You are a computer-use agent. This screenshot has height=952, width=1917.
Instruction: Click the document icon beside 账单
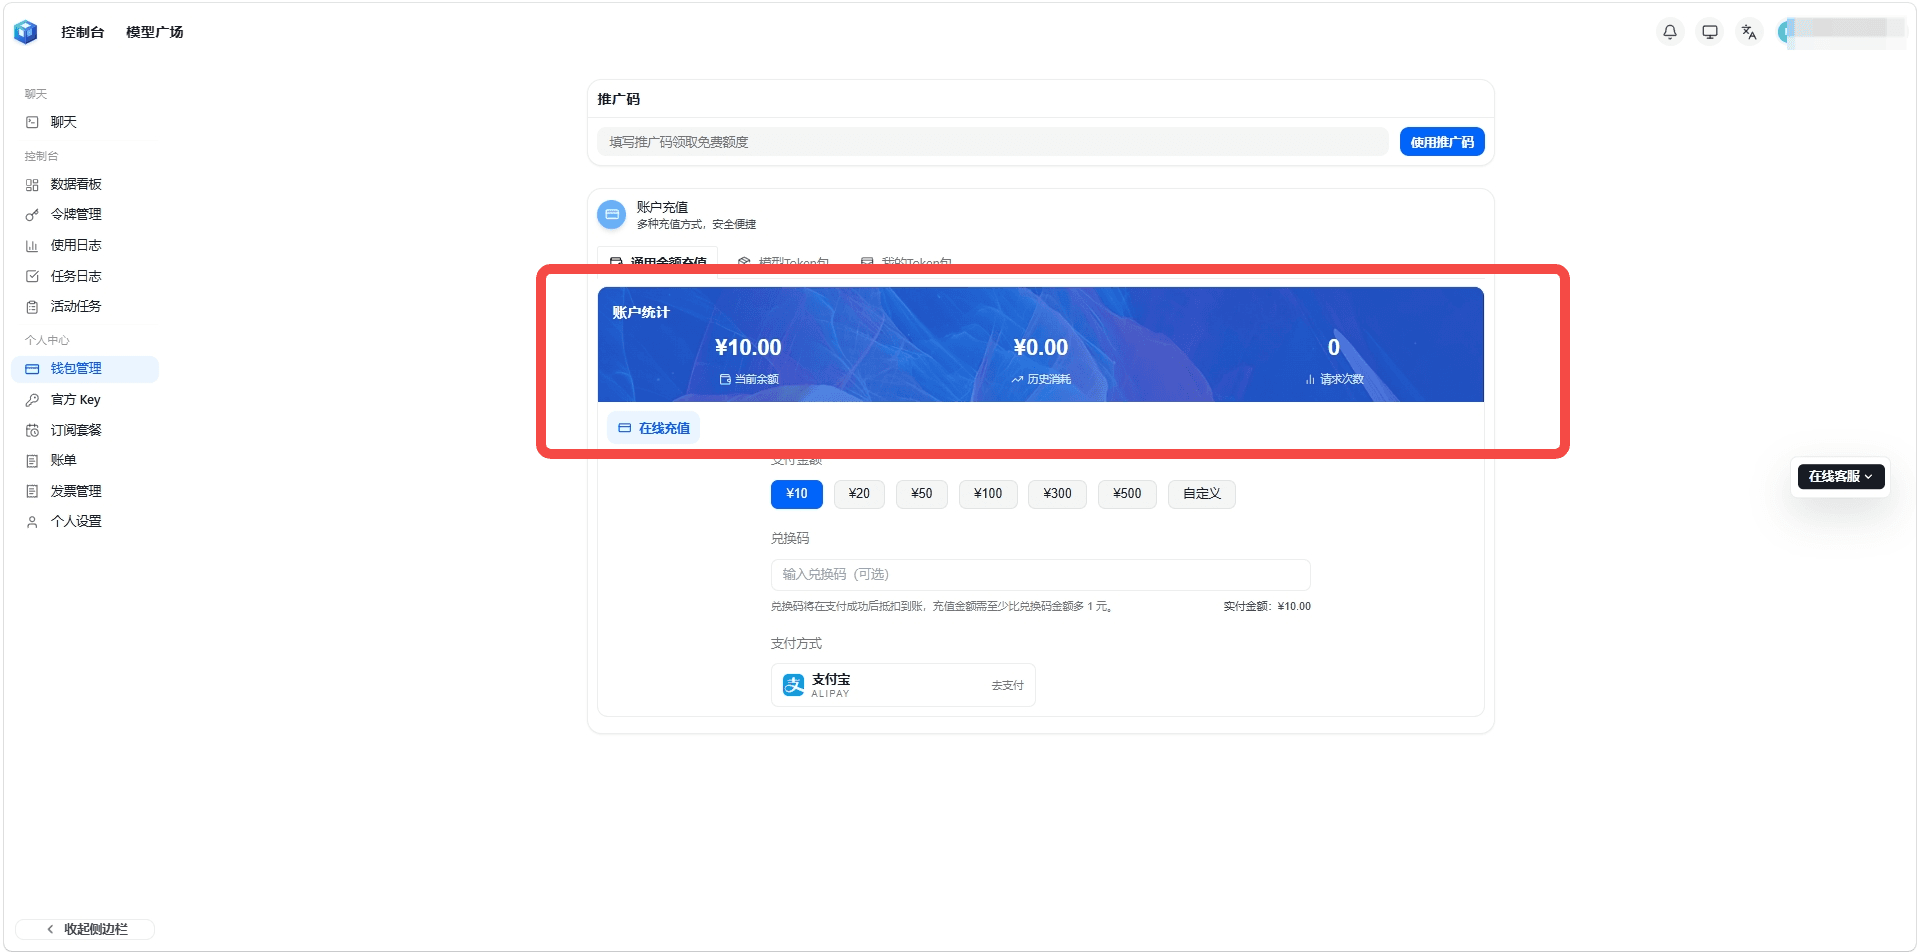click(32, 461)
